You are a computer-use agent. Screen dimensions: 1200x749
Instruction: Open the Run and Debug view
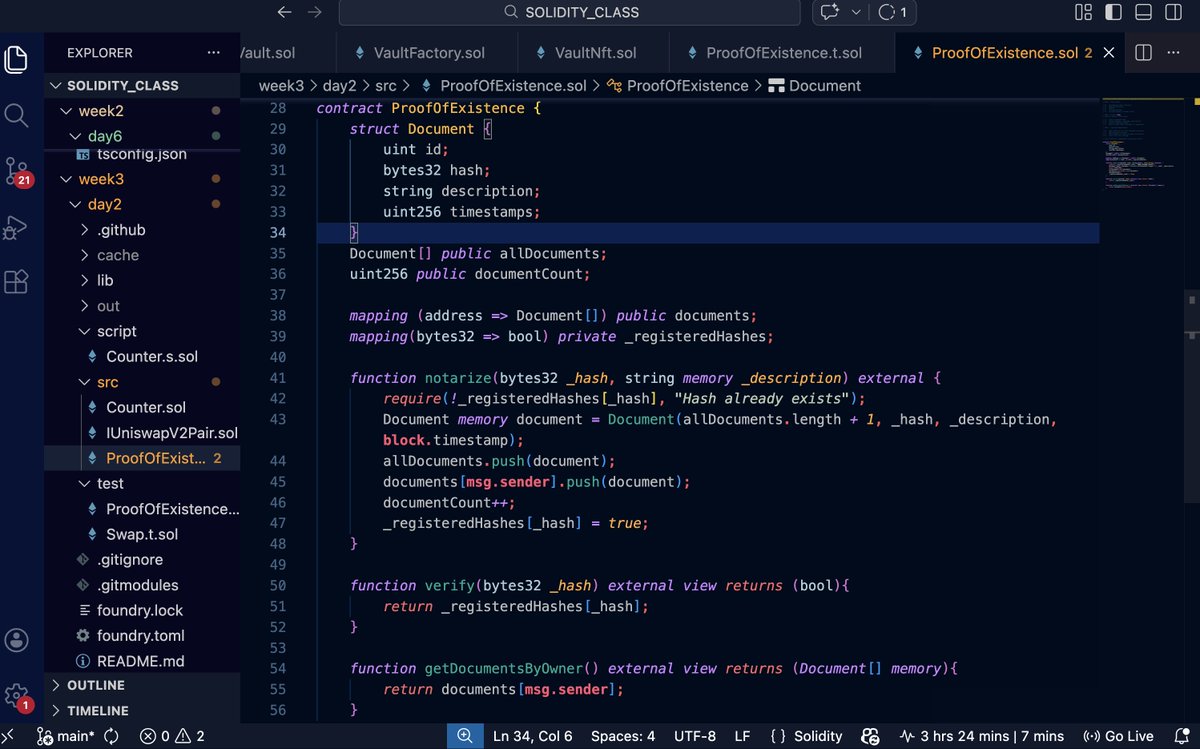(x=16, y=227)
